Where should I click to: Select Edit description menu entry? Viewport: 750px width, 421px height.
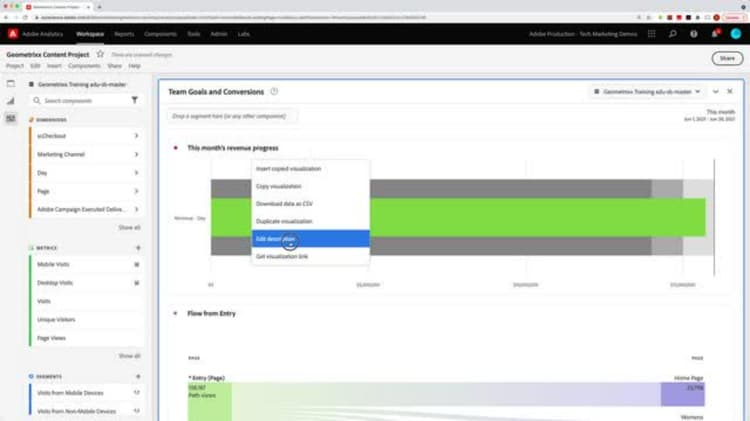310,239
